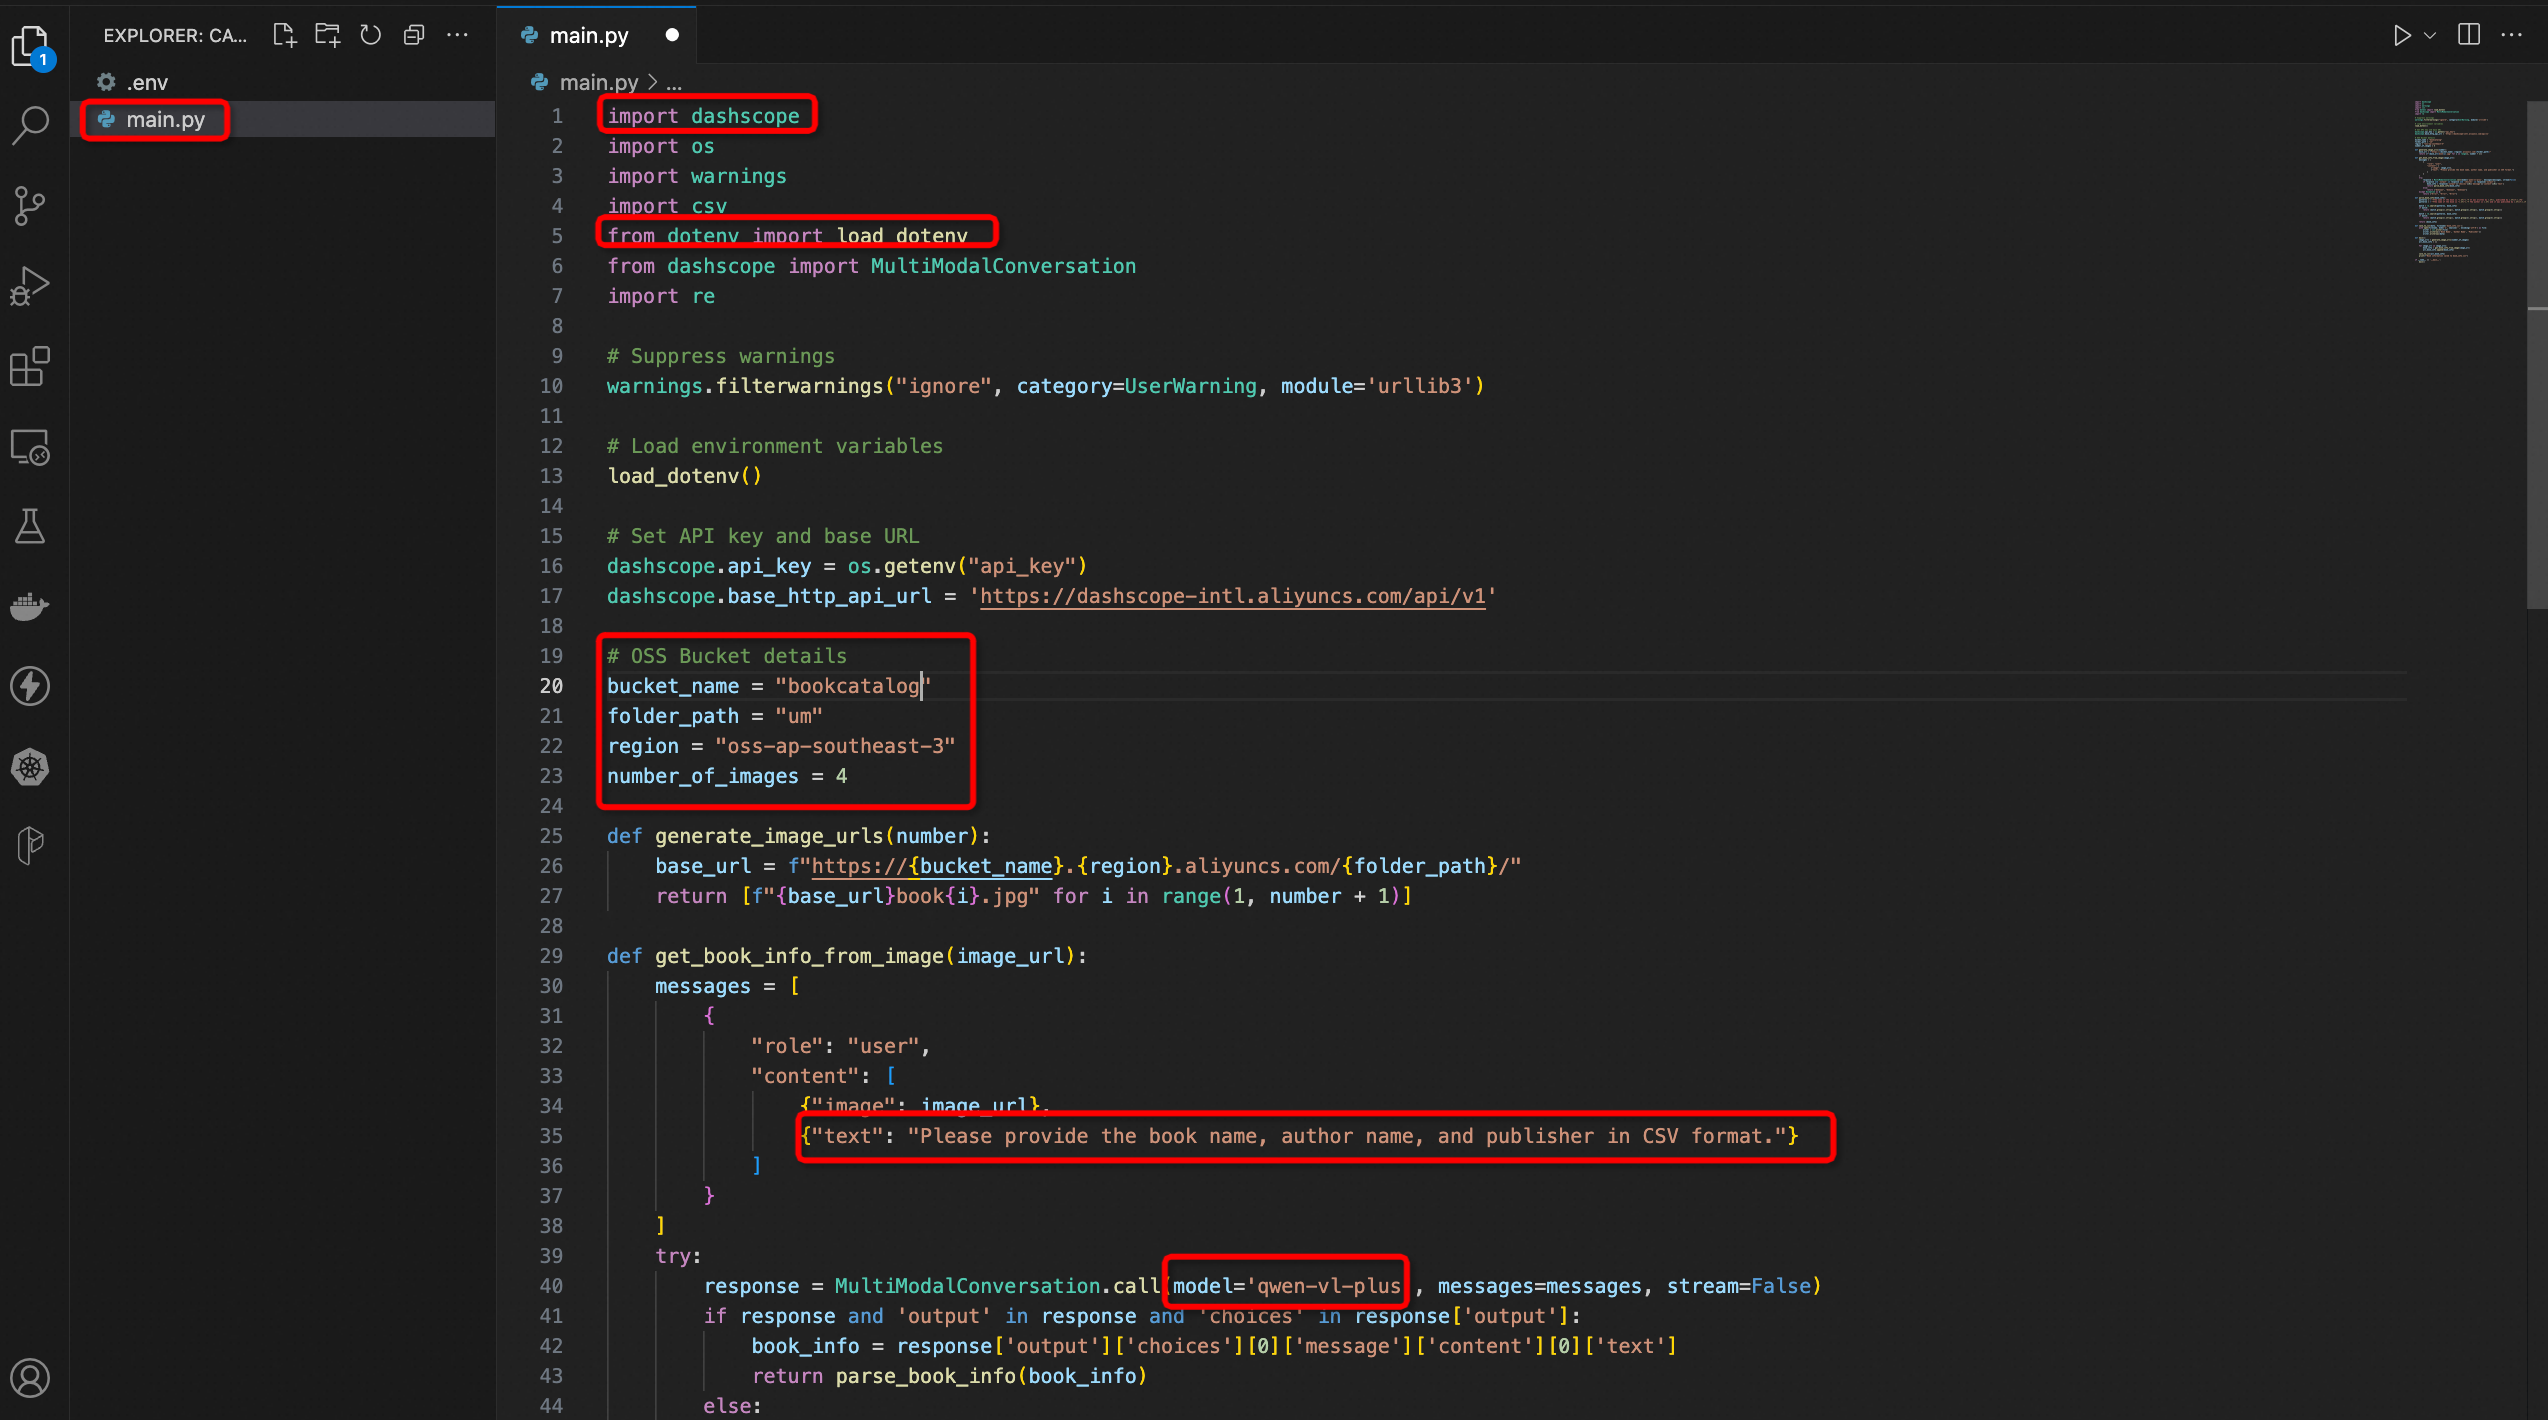Image resolution: width=2548 pixels, height=1420 pixels.
Task: Expand the breadcrumb ellipsis symbol list
Action: [x=674, y=82]
